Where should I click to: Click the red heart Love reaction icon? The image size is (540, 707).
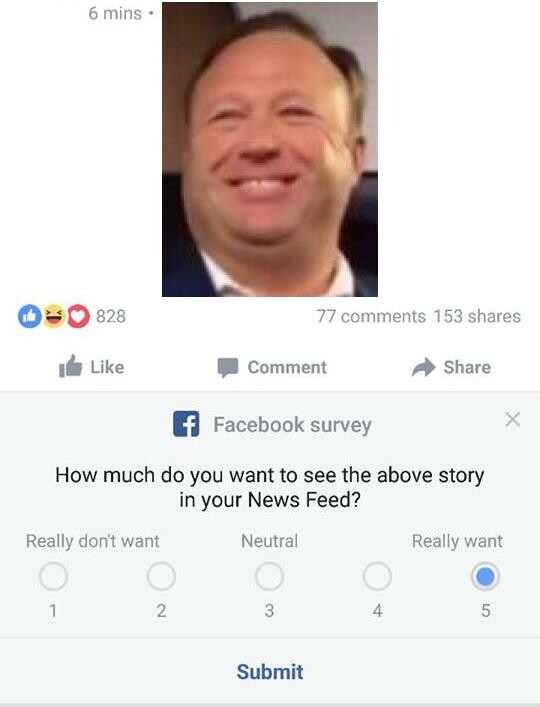pyautogui.click(x=78, y=316)
